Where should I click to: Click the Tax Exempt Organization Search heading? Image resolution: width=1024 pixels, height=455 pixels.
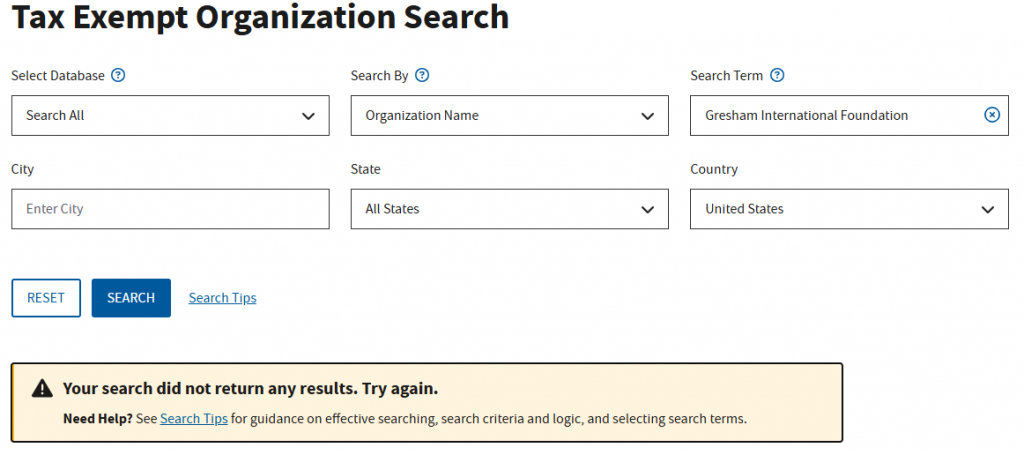click(x=261, y=16)
